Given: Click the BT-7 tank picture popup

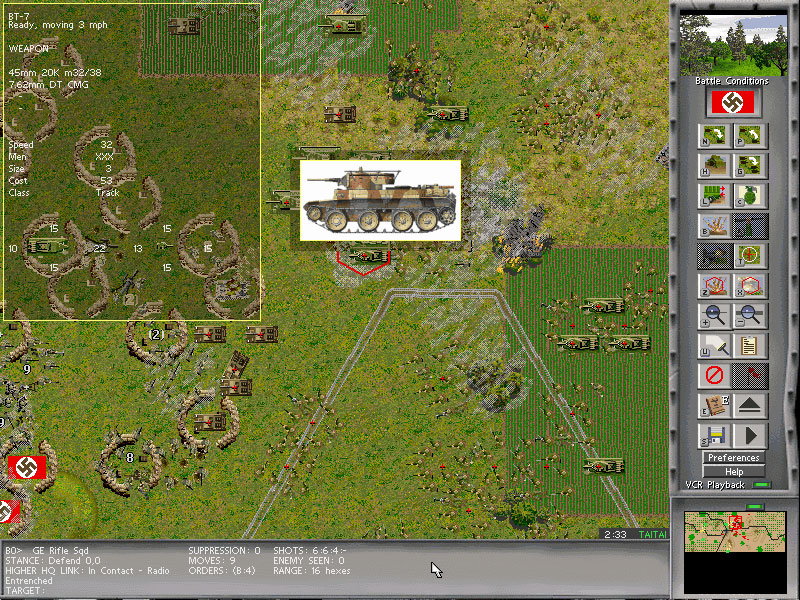Looking at the screenshot, I should tap(380, 200).
